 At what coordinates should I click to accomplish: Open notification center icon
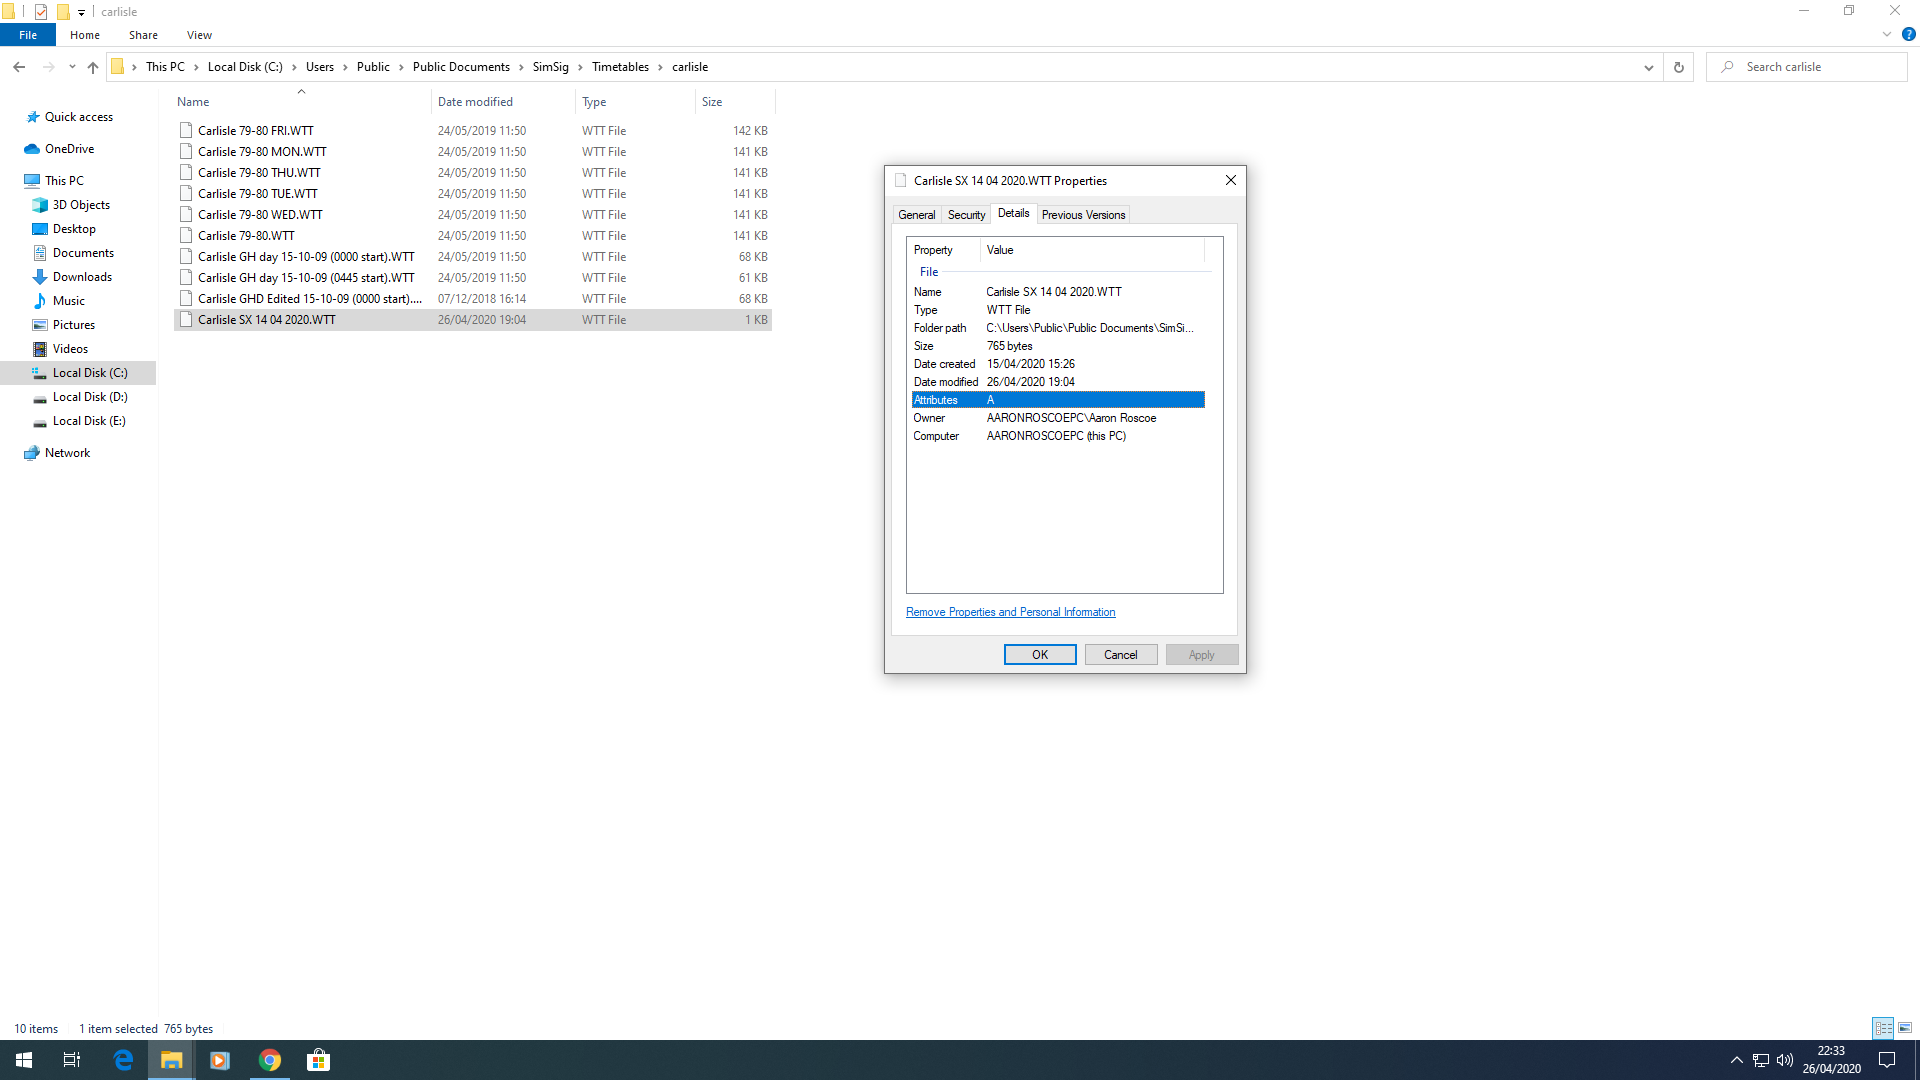[x=1887, y=1060]
